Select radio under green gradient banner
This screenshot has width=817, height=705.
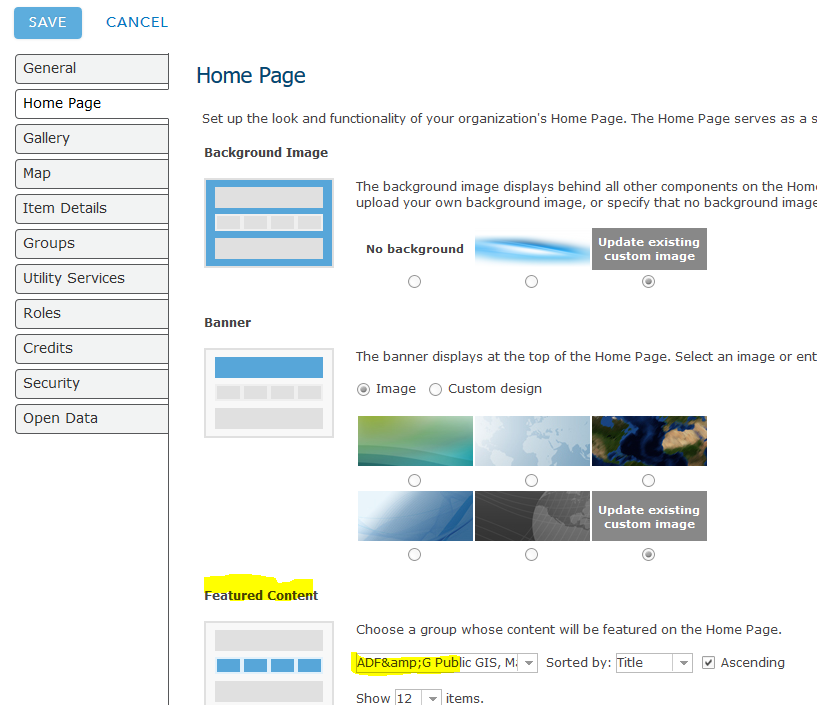[x=414, y=480]
